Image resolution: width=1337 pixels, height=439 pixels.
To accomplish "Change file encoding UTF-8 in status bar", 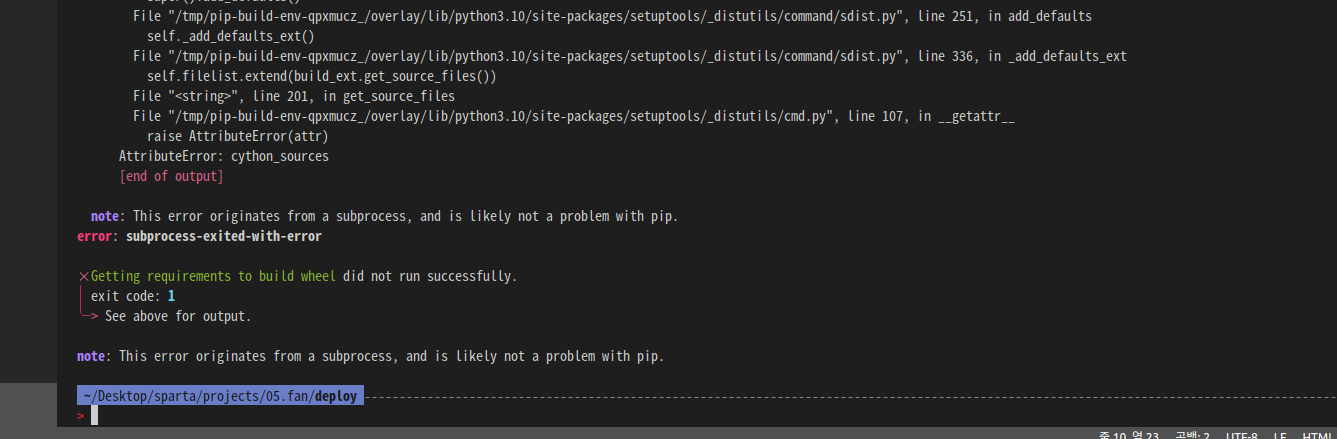I will coord(1242,436).
